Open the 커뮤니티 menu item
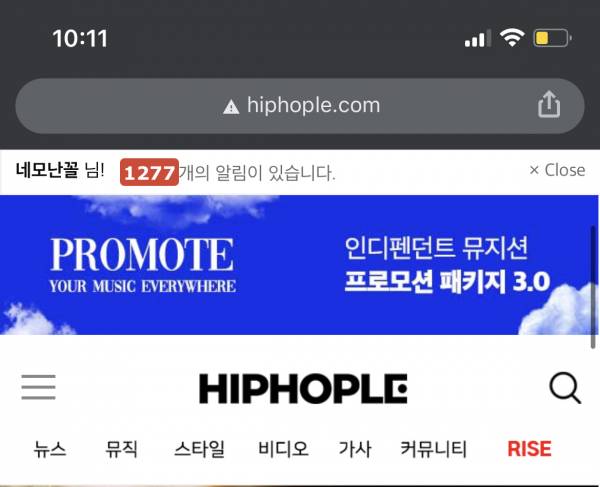 (433, 449)
